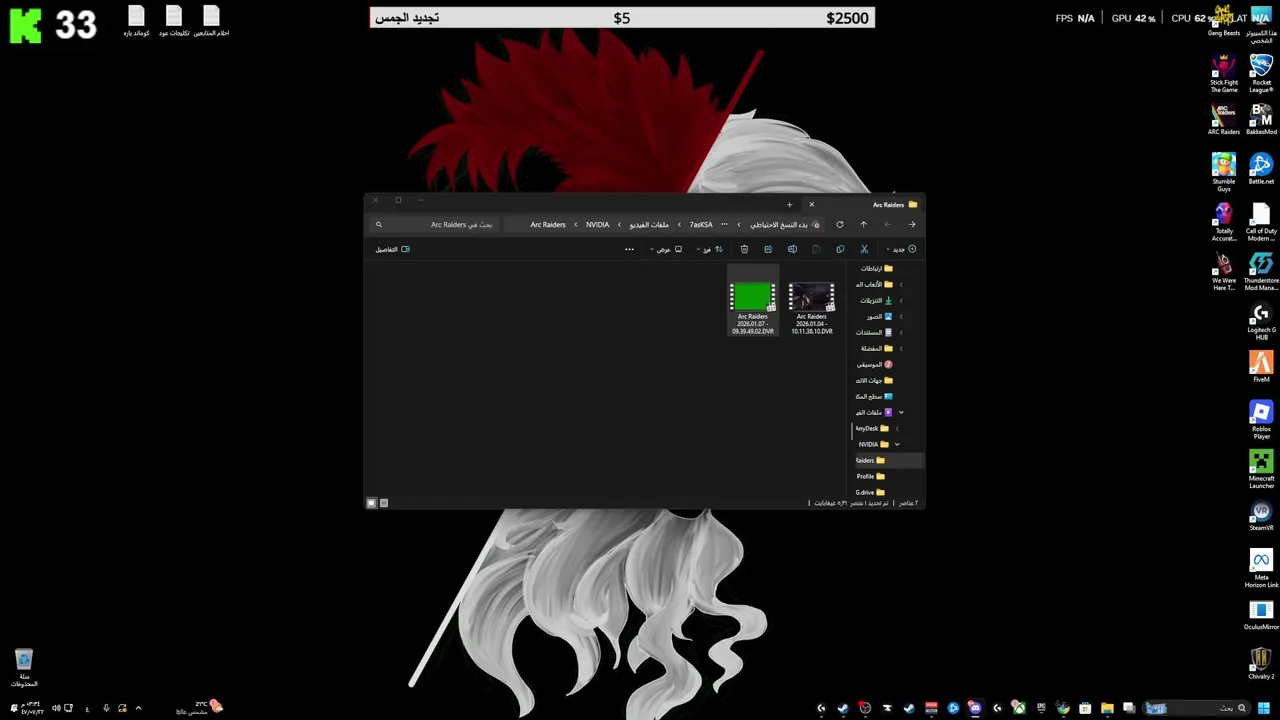
Task: Open Discord from the taskbar
Action: (x=975, y=708)
